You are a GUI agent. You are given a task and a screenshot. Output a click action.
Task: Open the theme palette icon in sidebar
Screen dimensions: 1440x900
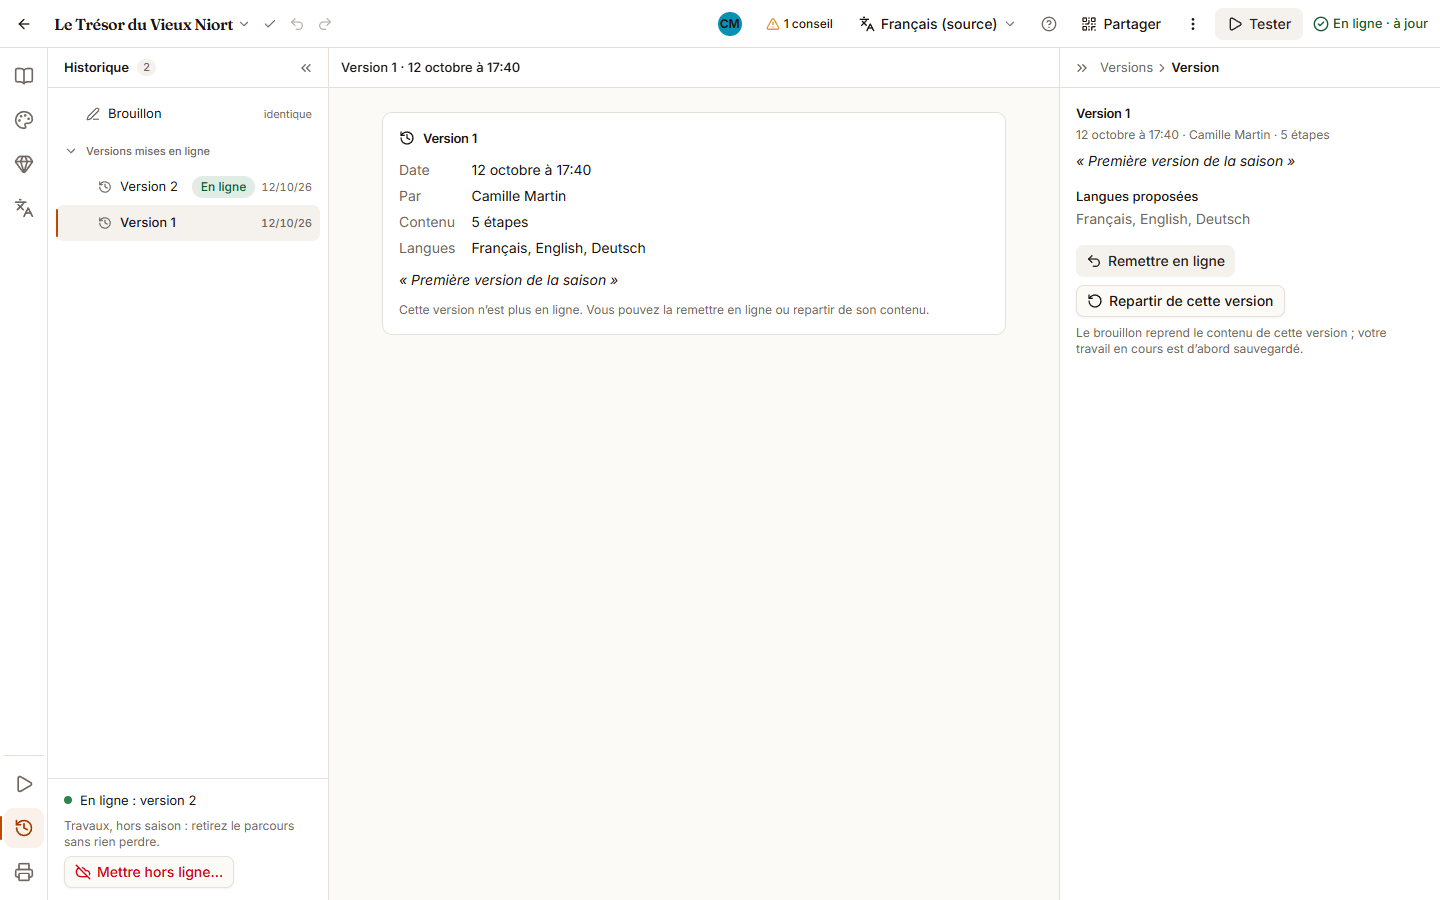click(x=24, y=120)
